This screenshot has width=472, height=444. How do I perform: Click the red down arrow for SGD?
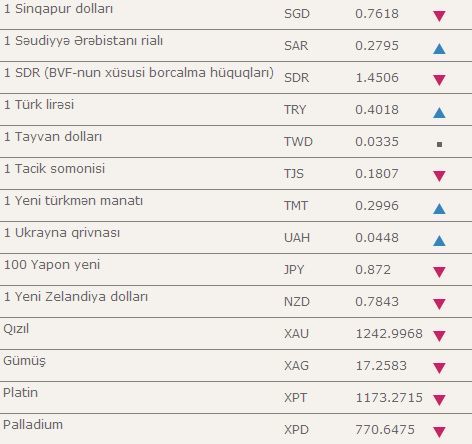[x=439, y=16]
